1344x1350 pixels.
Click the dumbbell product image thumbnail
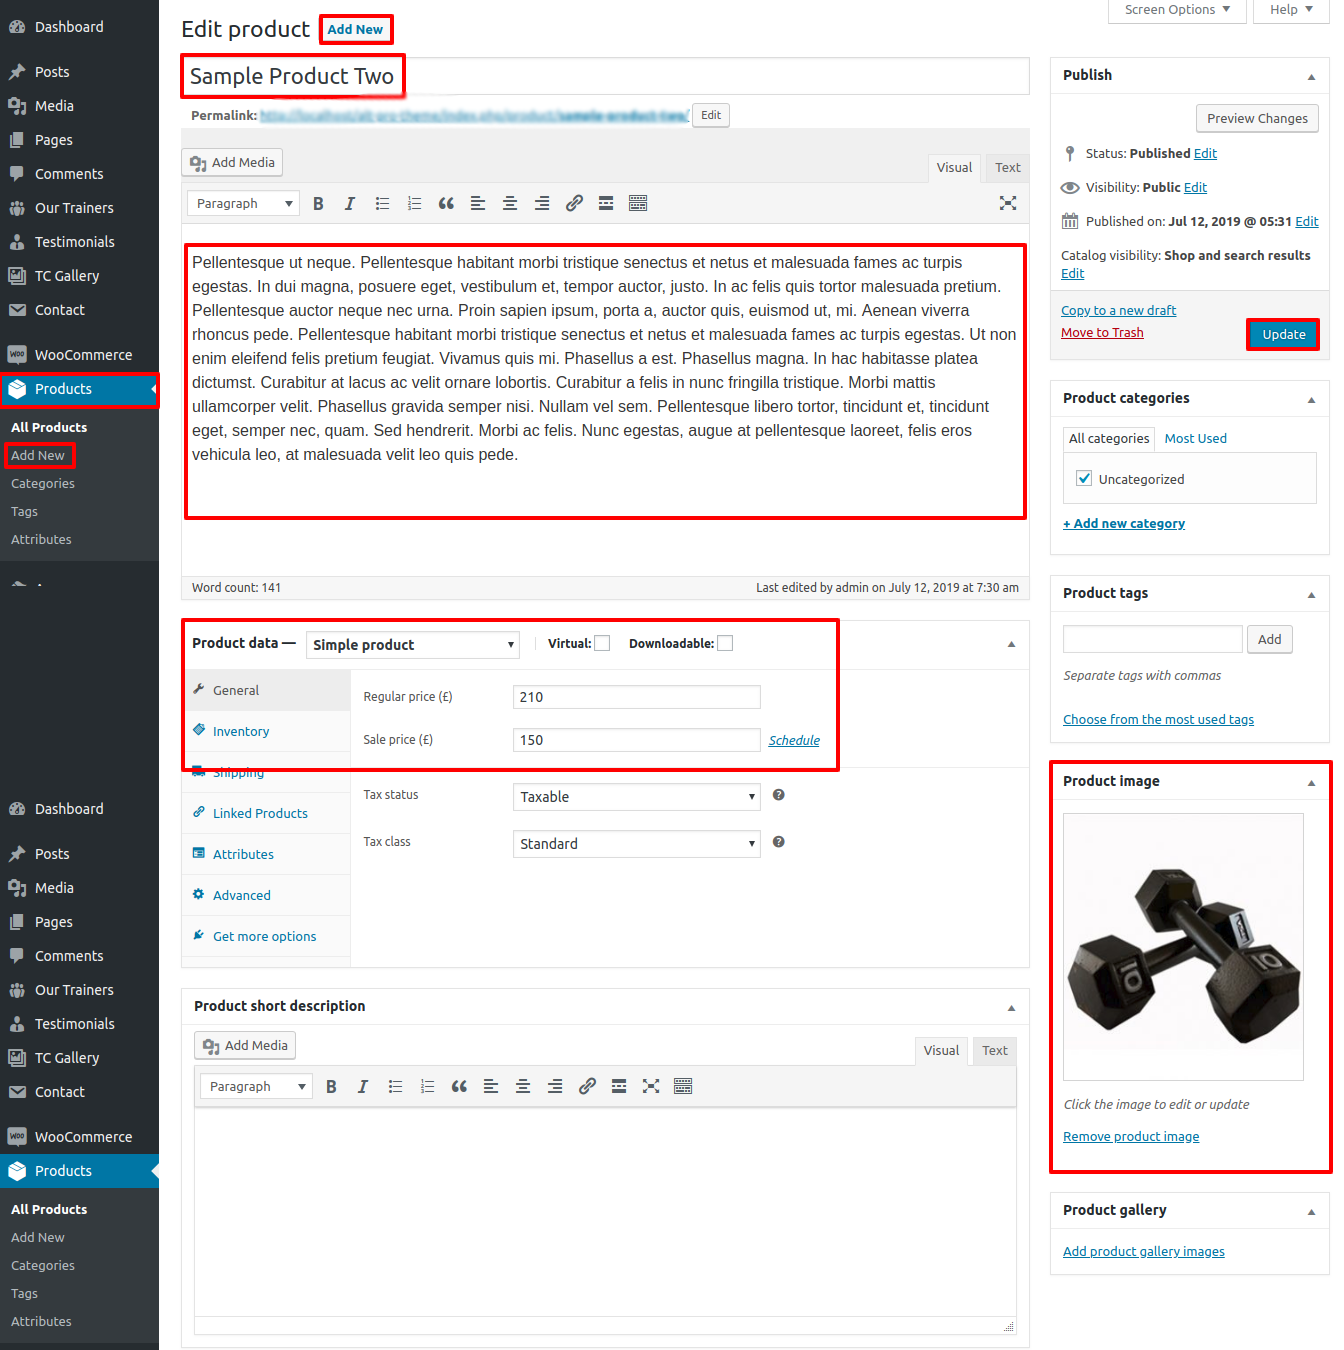(1183, 946)
